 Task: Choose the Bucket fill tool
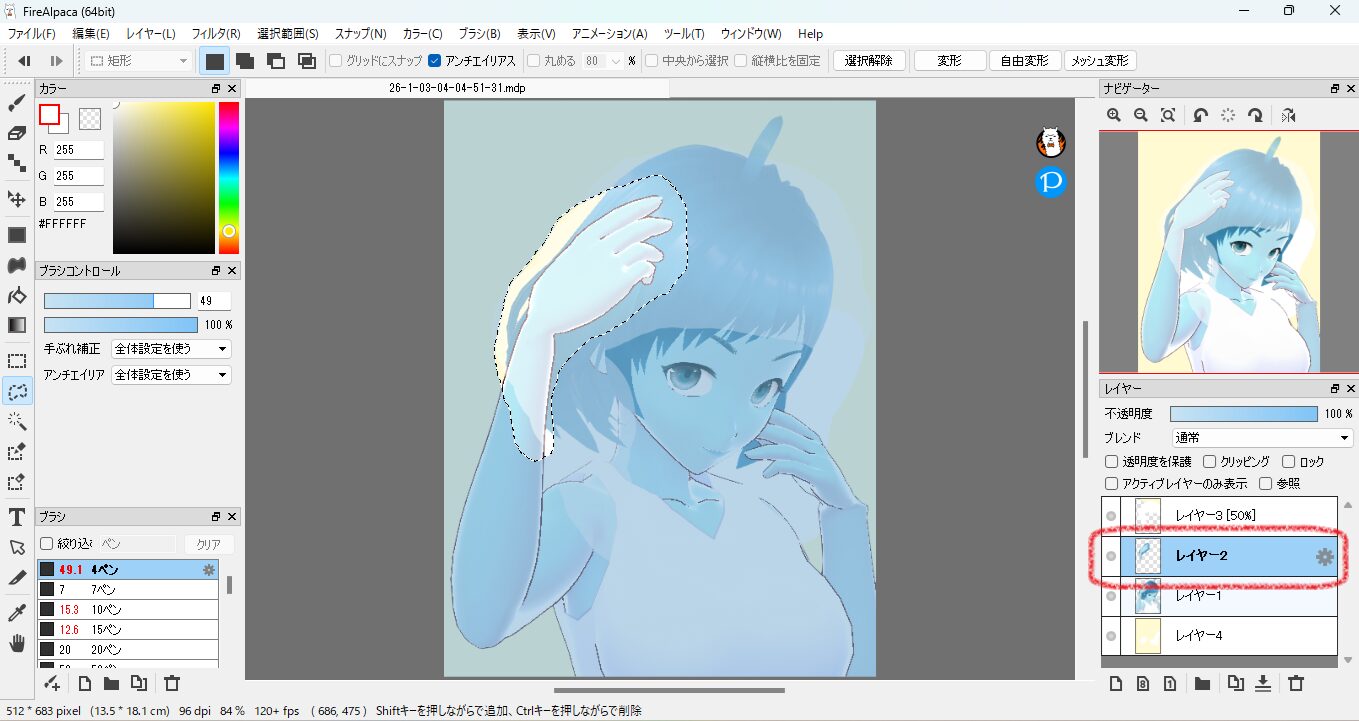coord(17,295)
